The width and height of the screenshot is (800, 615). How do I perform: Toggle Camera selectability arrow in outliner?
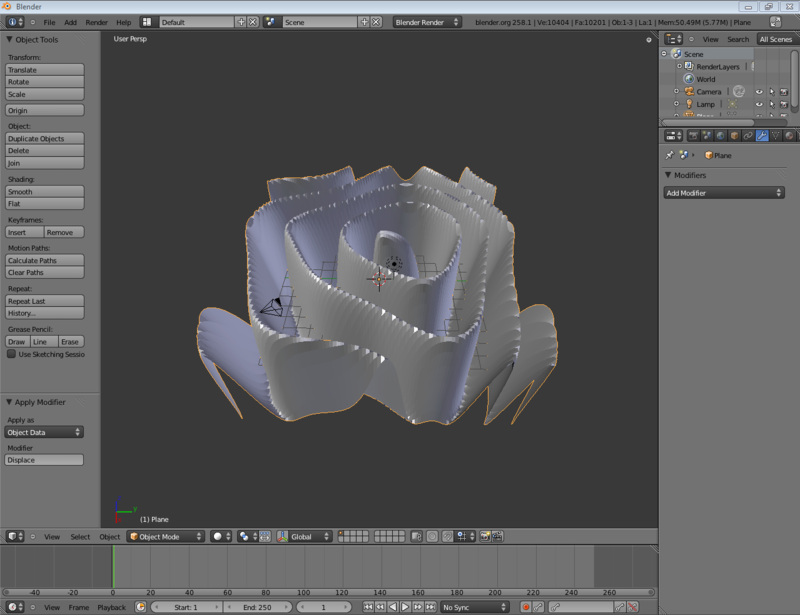772,92
